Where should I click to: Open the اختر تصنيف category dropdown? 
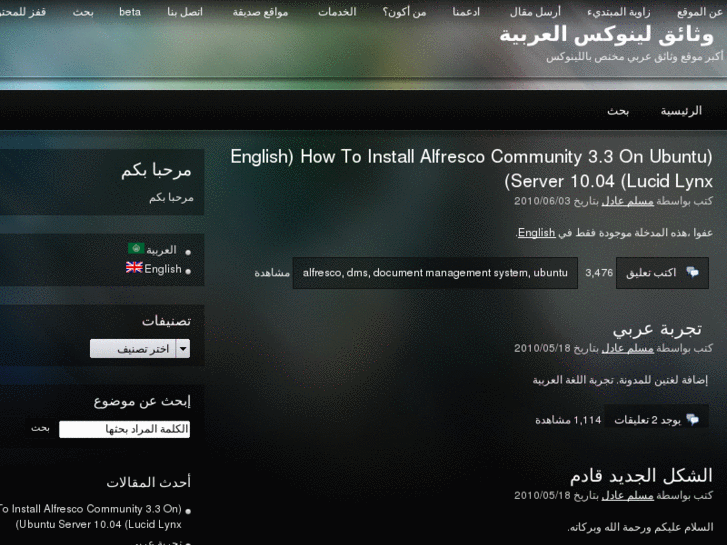click(140, 349)
